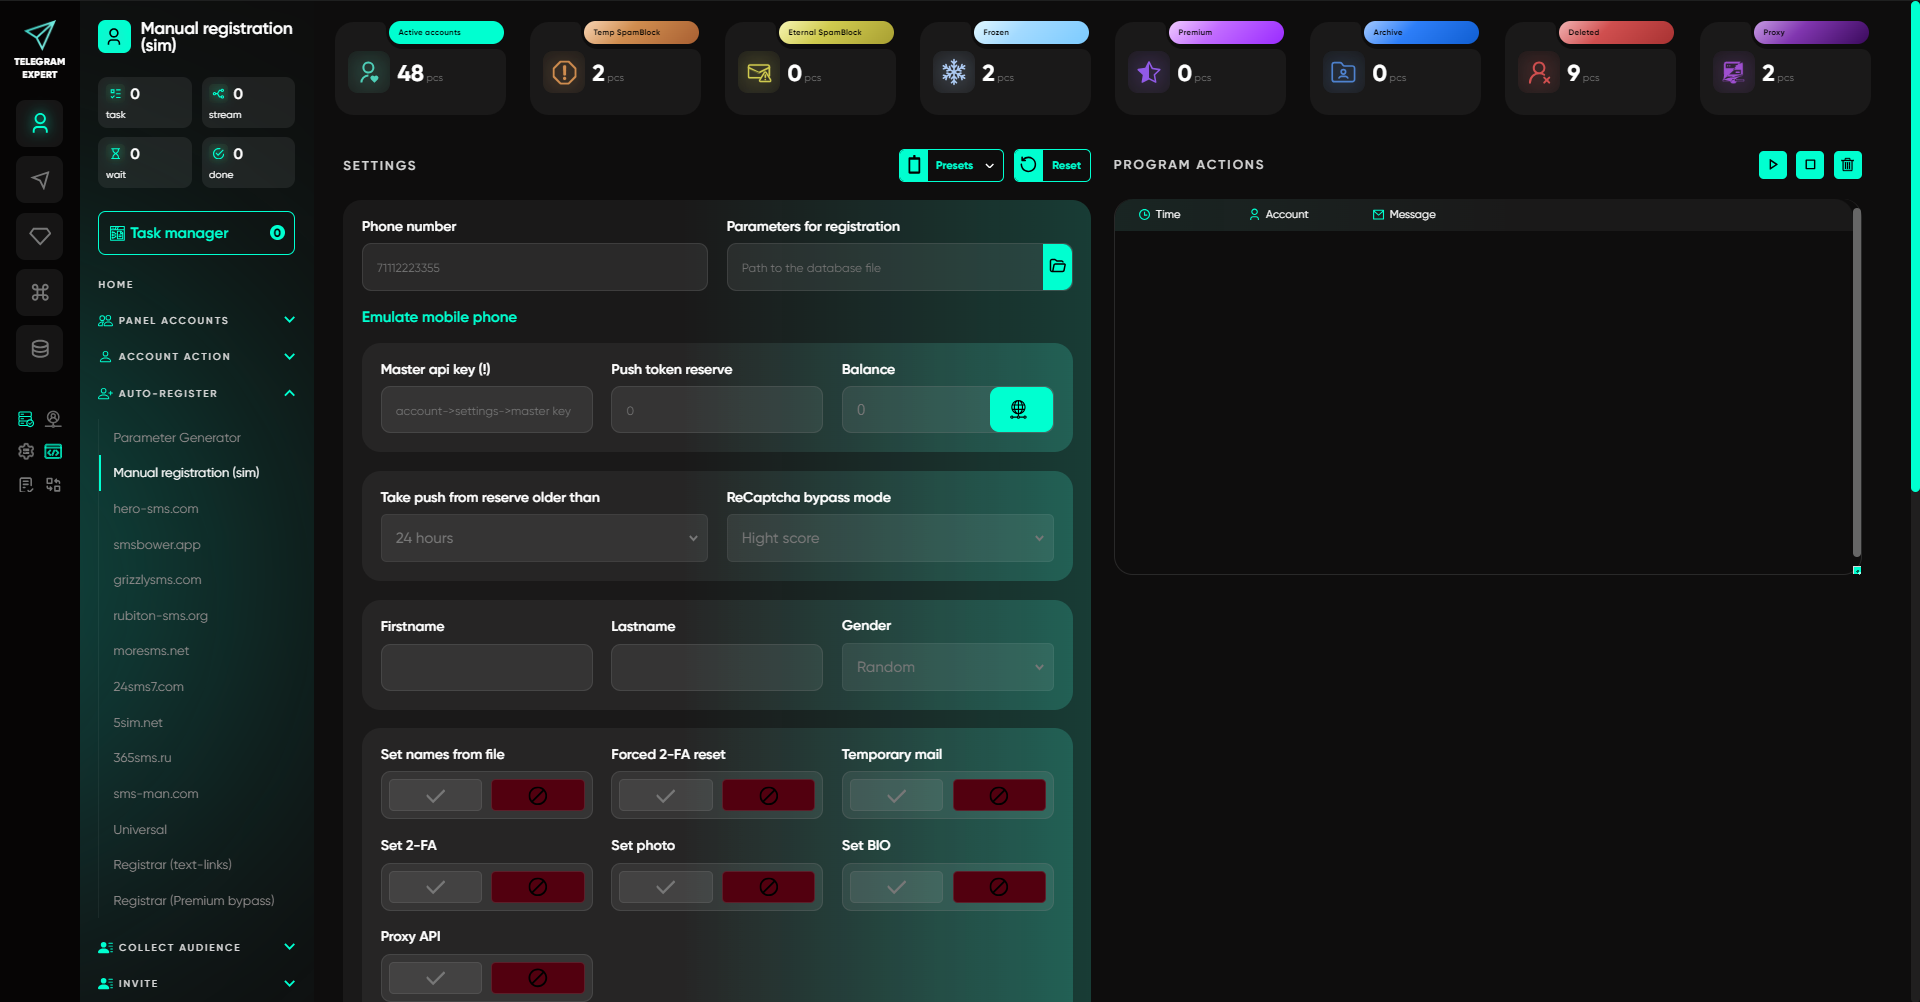Open the database stack sidebar section
This screenshot has height=1002, width=1920.
point(40,349)
